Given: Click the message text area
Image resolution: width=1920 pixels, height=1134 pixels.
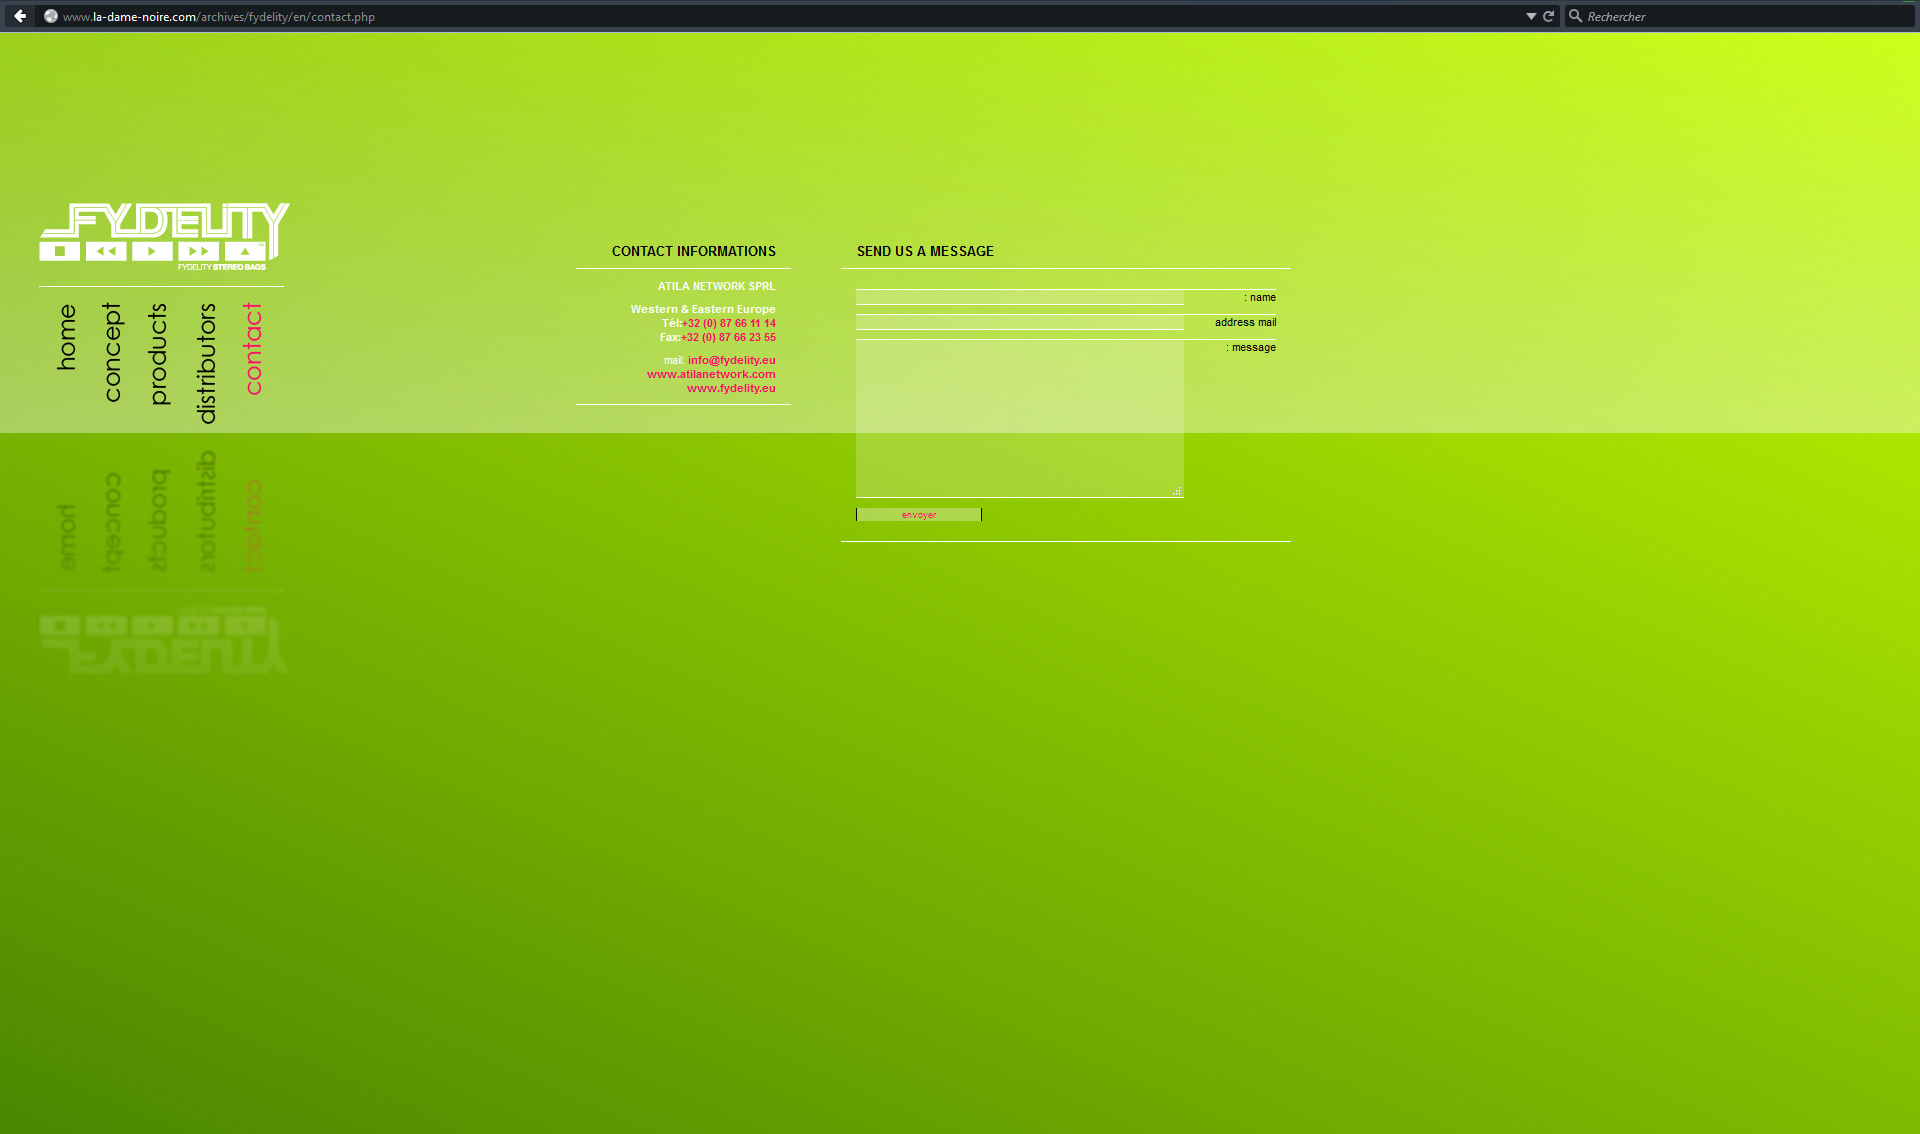Looking at the screenshot, I should pyautogui.click(x=1019, y=416).
